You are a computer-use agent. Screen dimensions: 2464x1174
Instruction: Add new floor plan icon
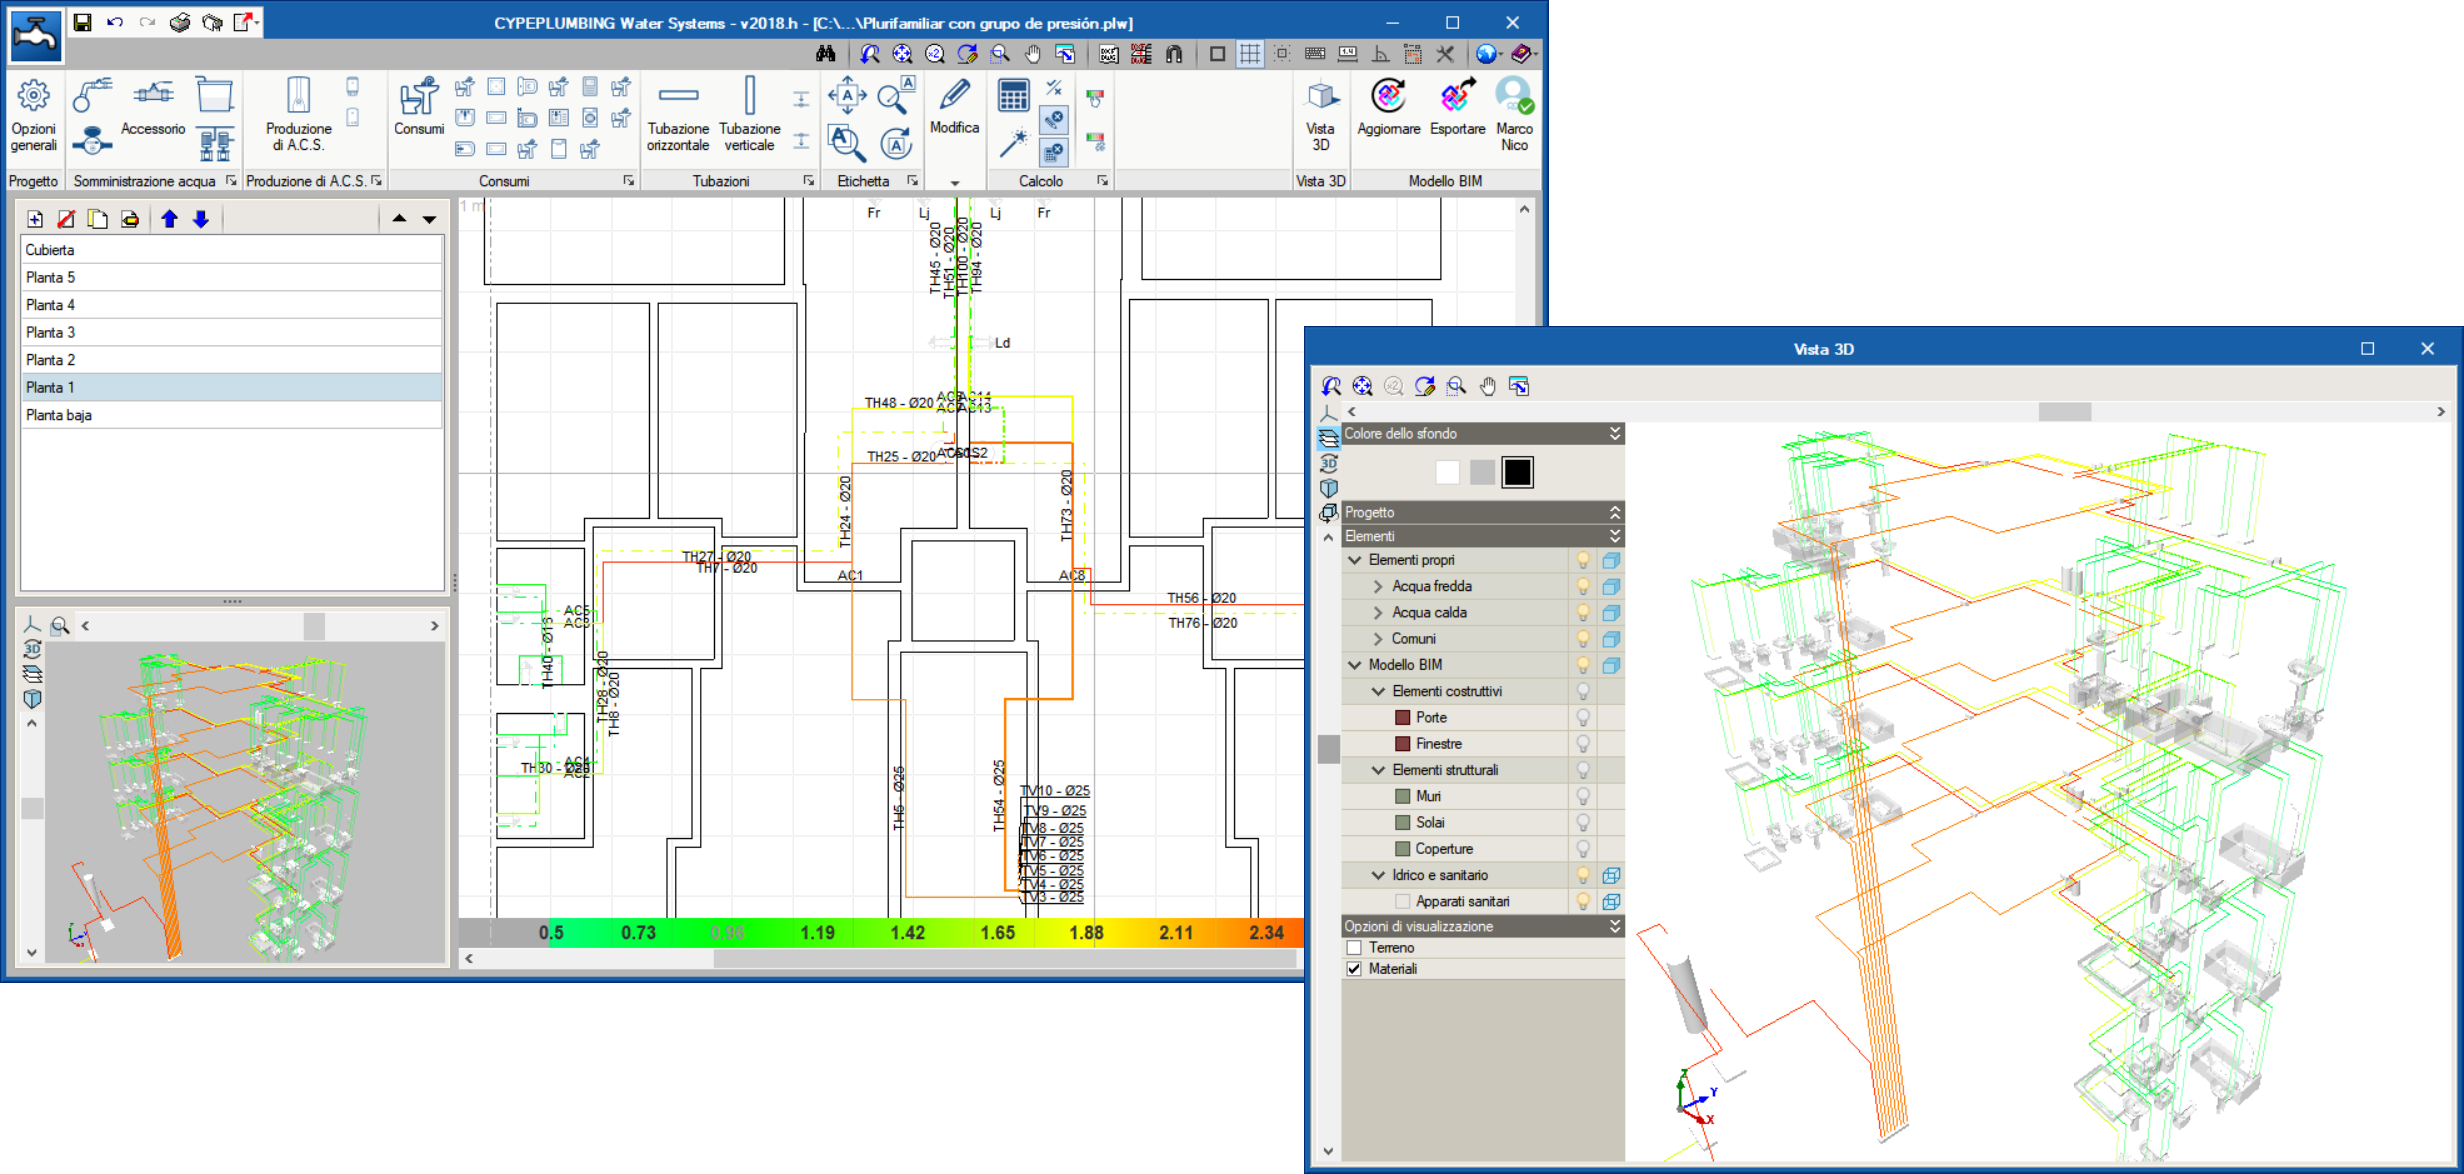pyautogui.click(x=35, y=219)
